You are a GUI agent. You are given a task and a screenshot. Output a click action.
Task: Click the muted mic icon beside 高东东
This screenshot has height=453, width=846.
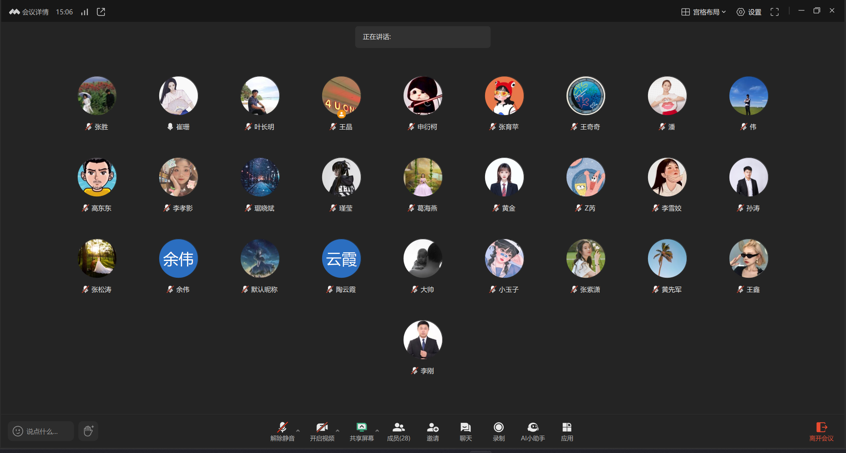[x=85, y=208]
